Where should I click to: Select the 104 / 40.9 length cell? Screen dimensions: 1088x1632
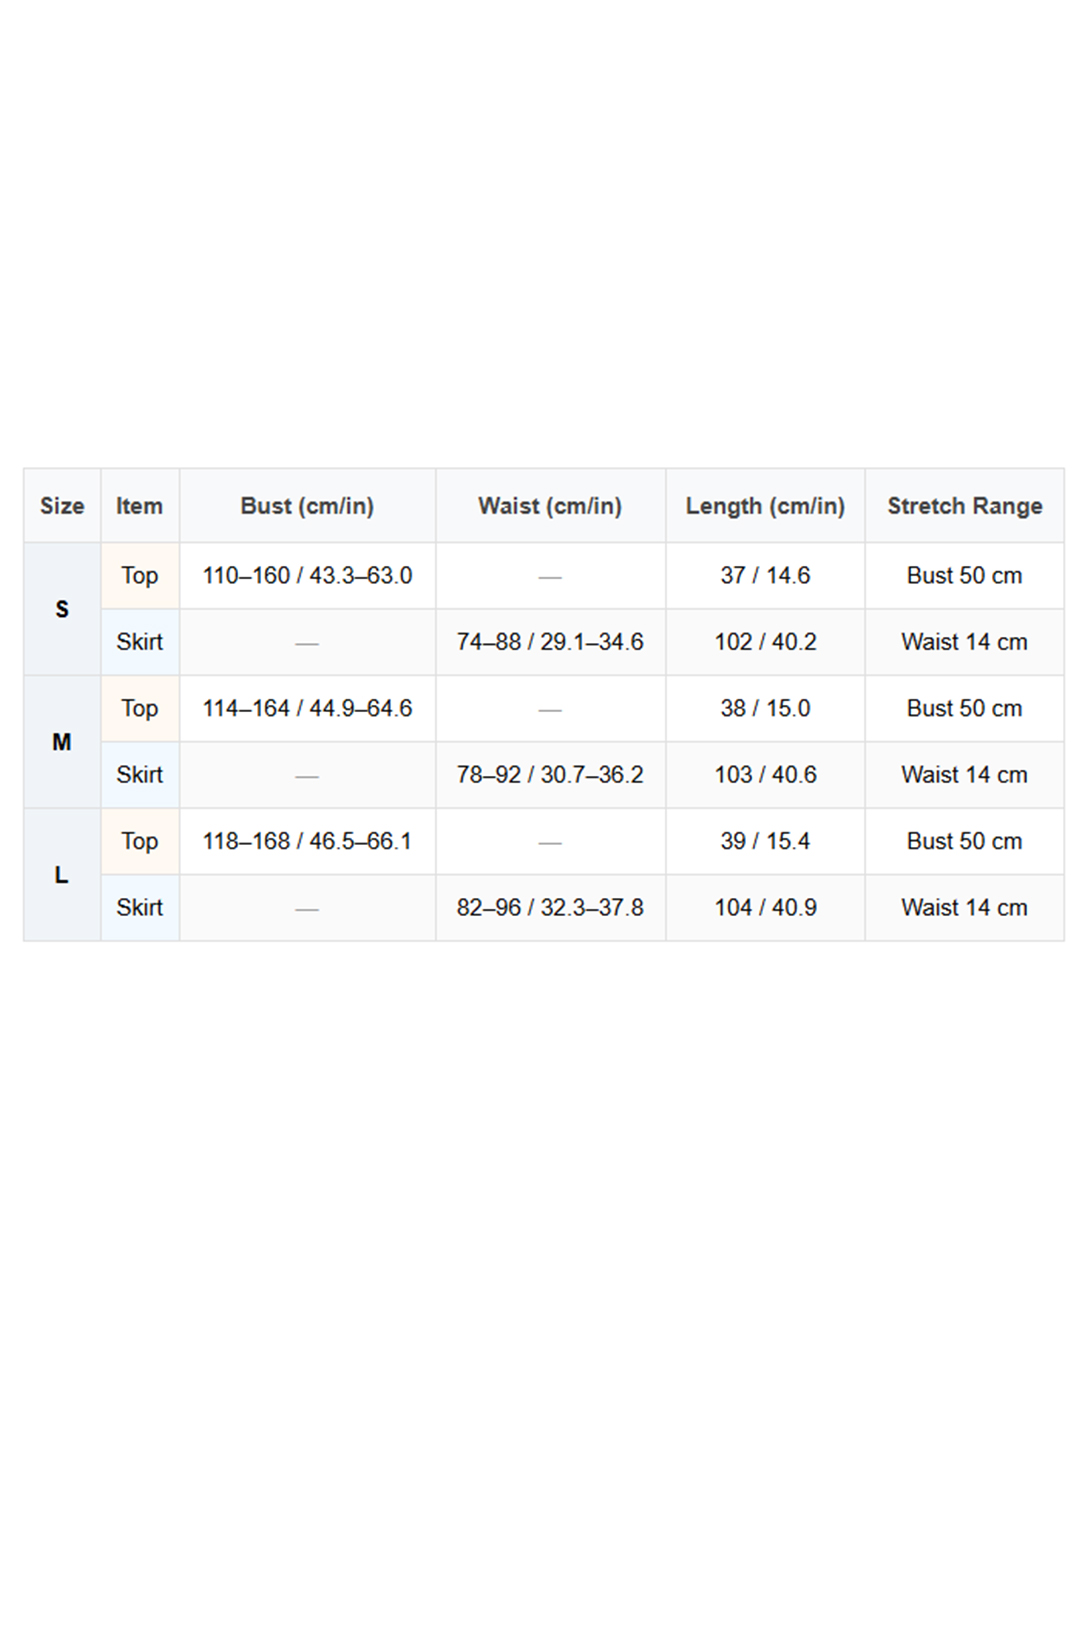coord(765,908)
